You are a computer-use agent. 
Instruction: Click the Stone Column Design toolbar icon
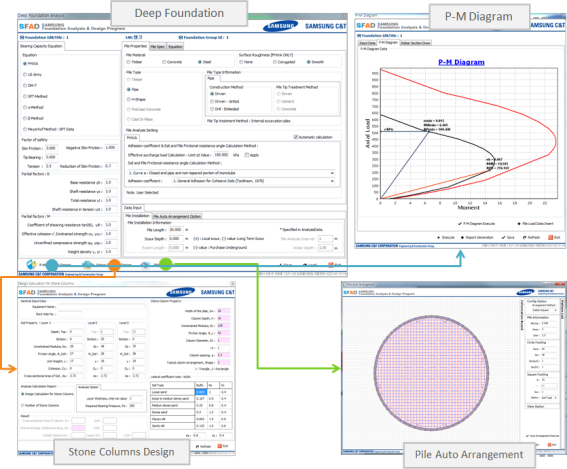click(87, 265)
